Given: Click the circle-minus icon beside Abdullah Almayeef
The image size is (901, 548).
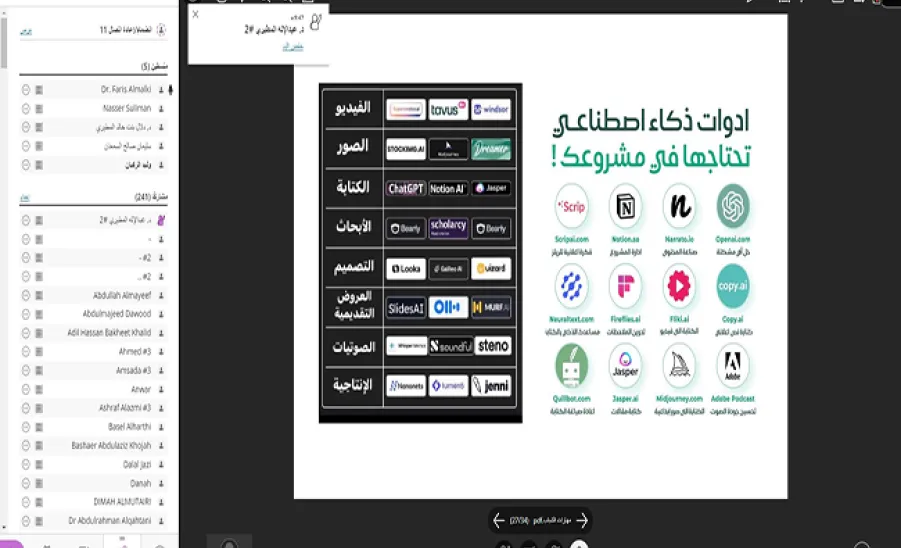Looking at the screenshot, I should [26, 295].
